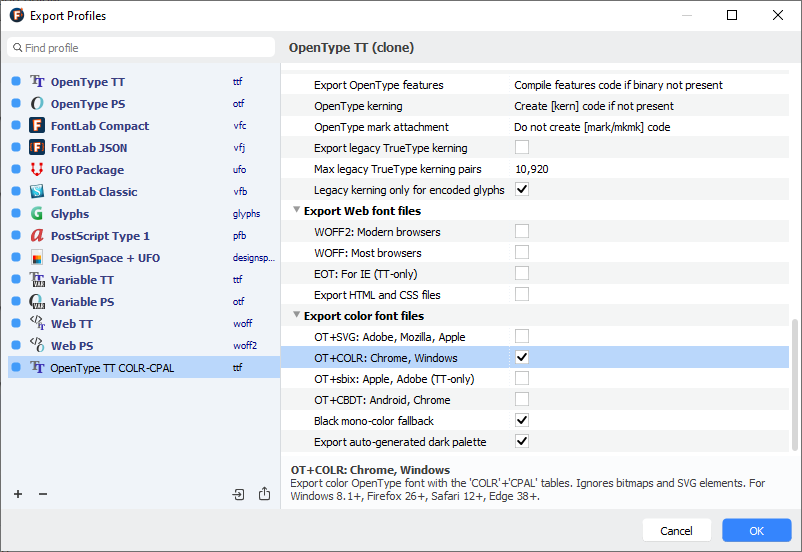Click the FontLab app icon in title bar
The height and width of the screenshot is (552, 802).
coord(17,15)
